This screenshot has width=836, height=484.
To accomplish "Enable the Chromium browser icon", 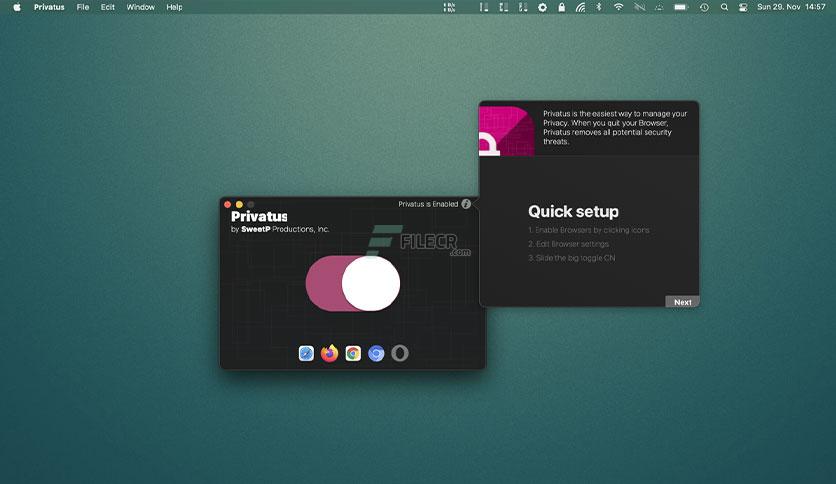I will coord(376,353).
